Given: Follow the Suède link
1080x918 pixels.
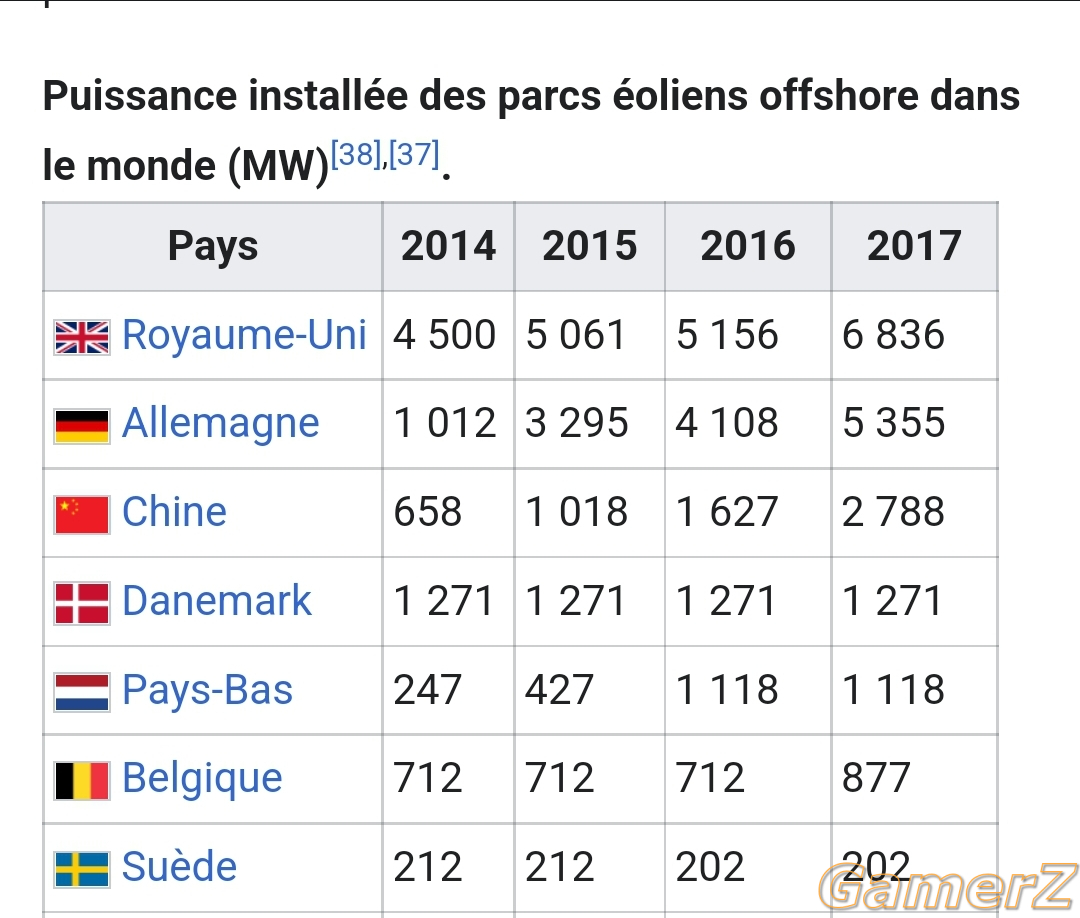Looking at the screenshot, I should (180, 866).
